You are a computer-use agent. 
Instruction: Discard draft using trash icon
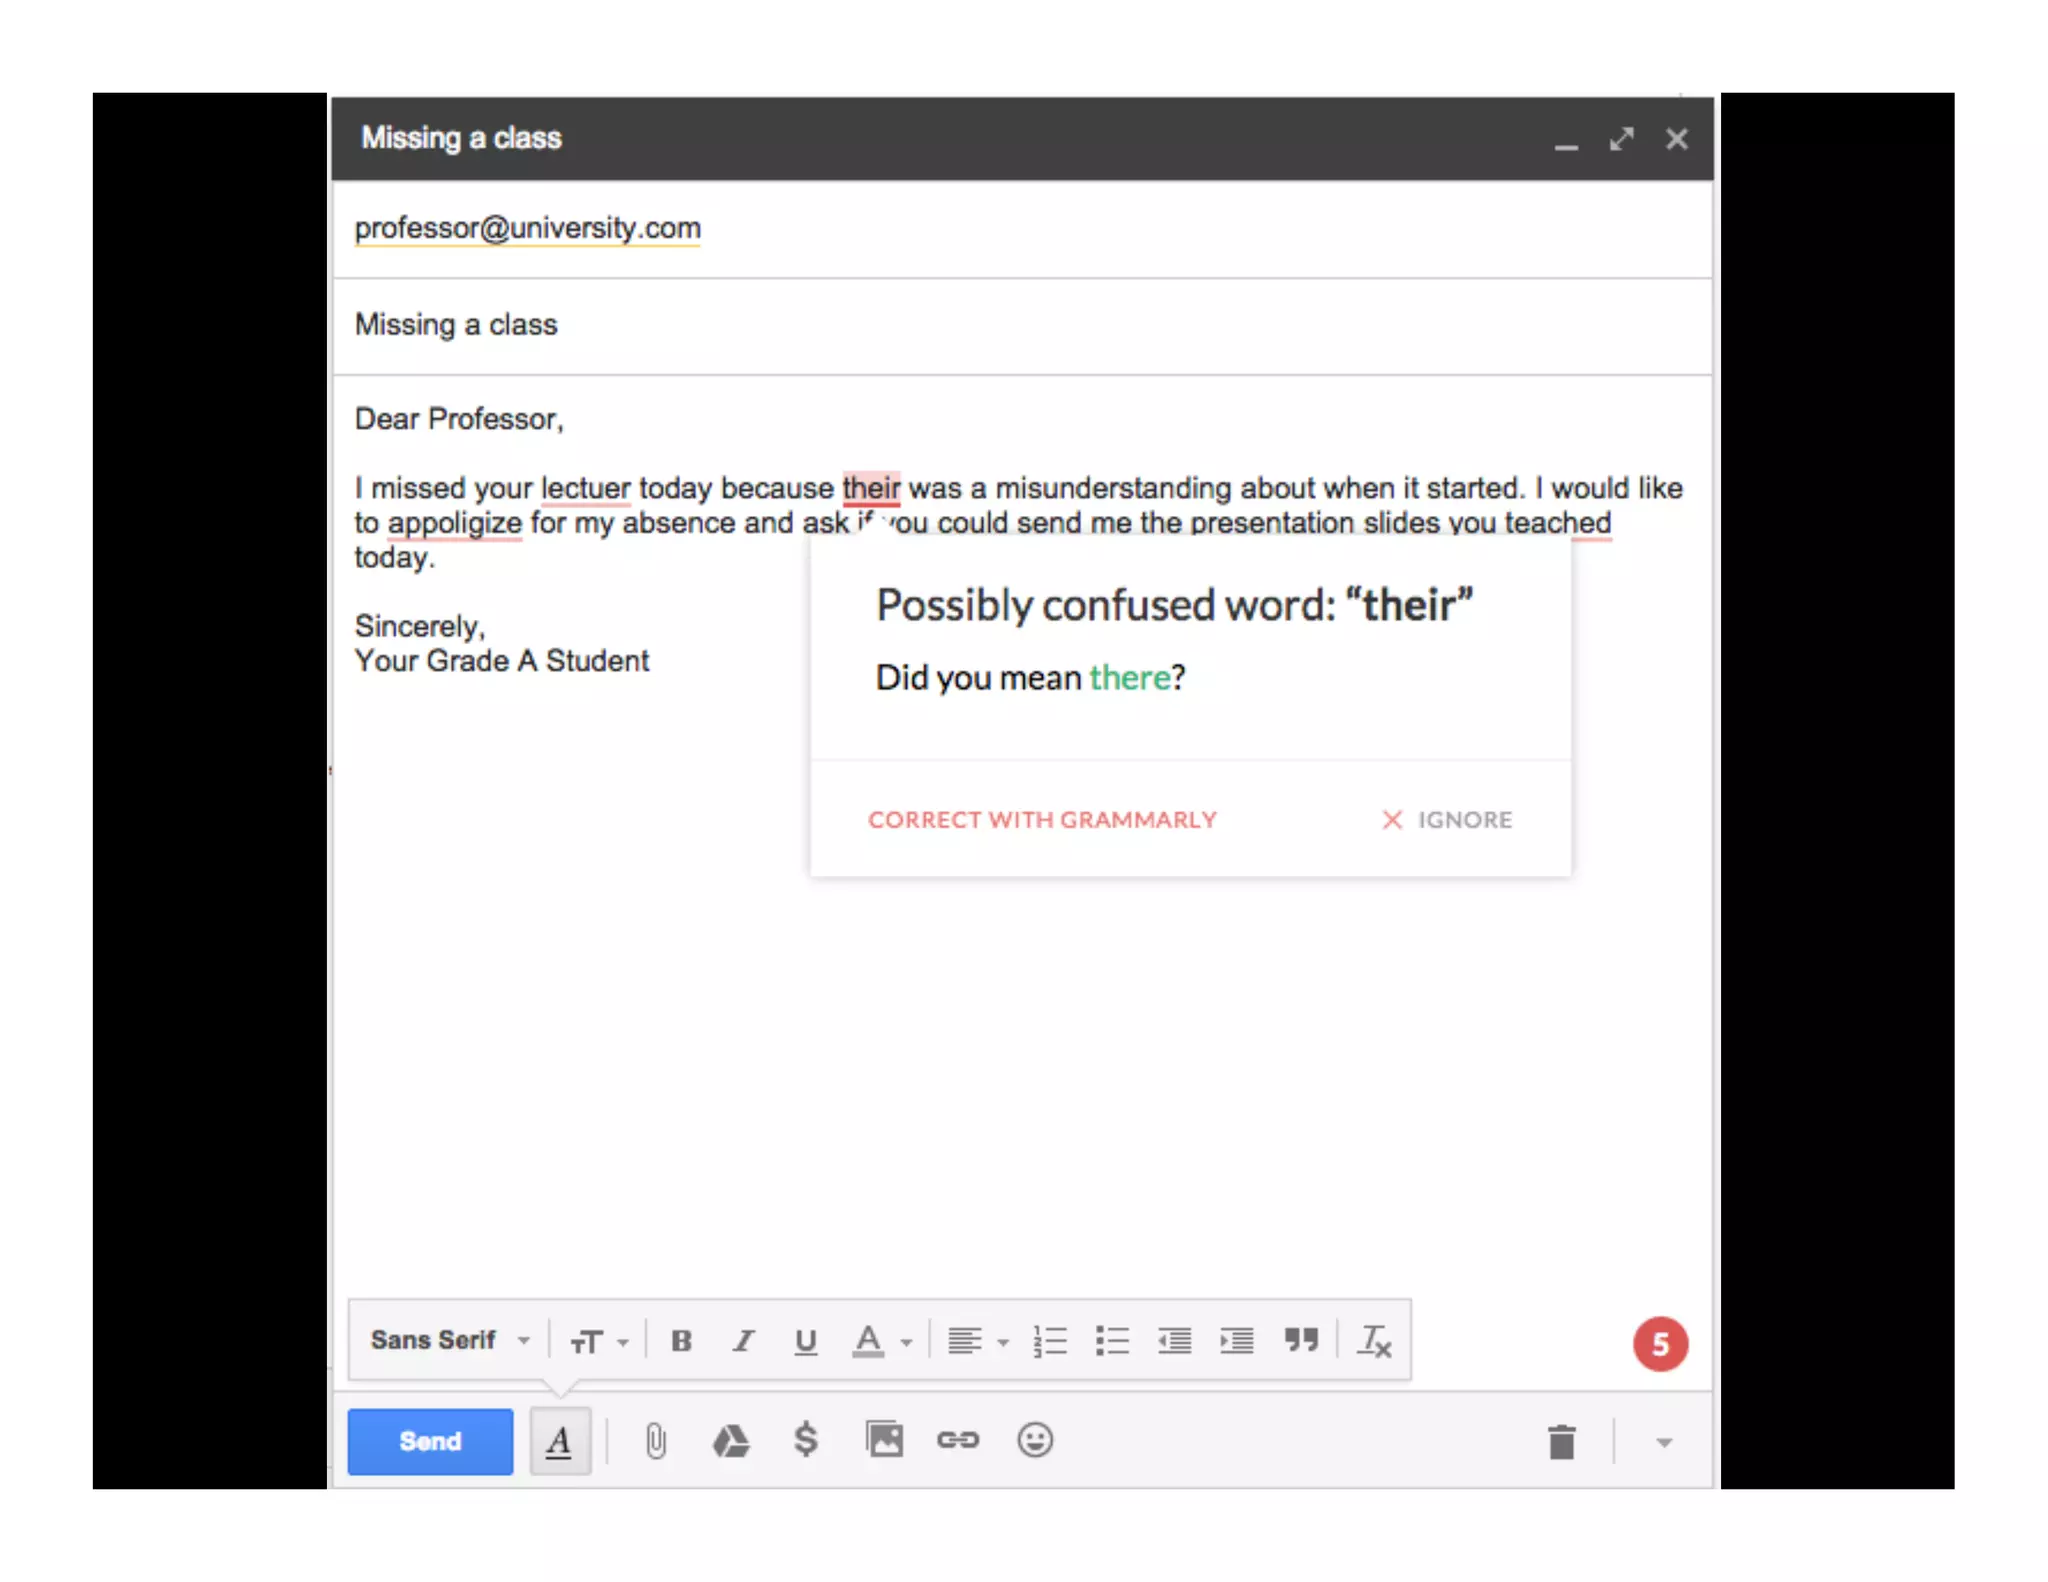[x=1561, y=1442]
